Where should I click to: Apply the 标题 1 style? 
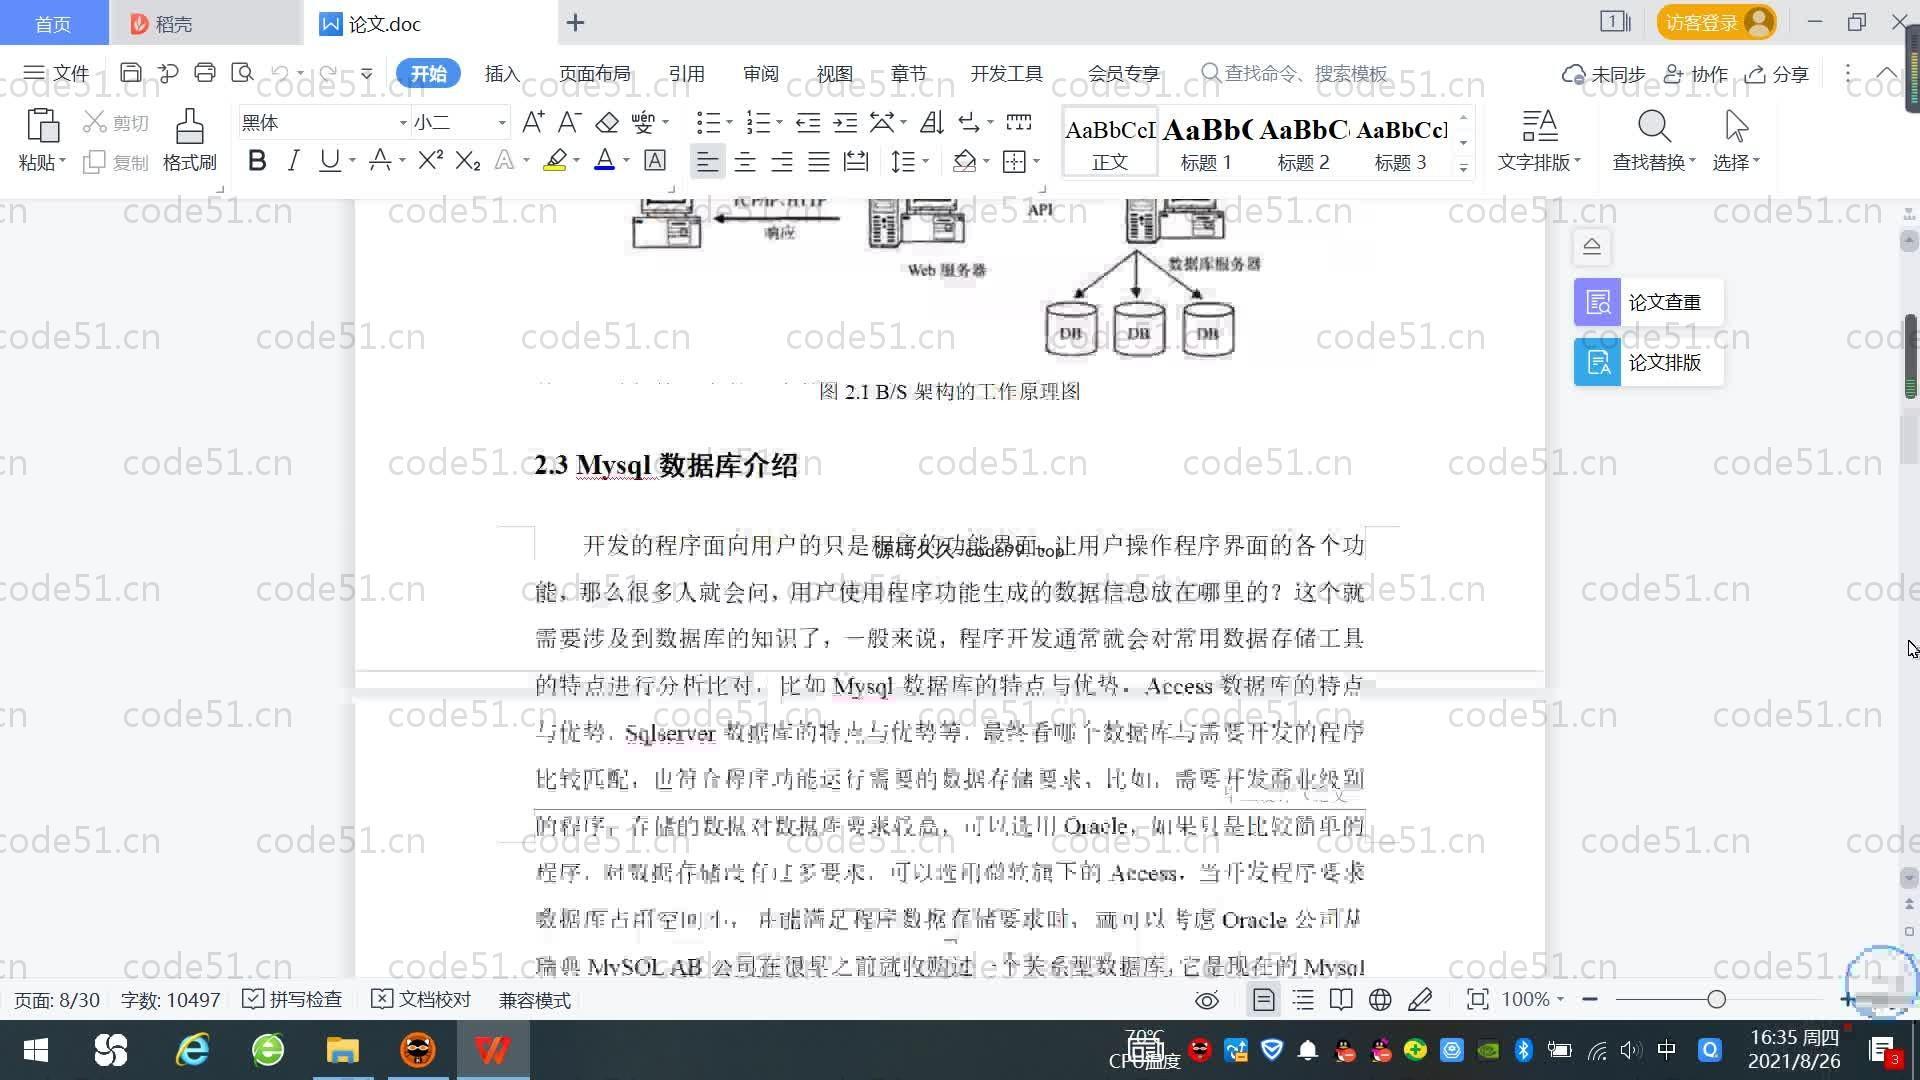pyautogui.click(x=1206, y=142)
